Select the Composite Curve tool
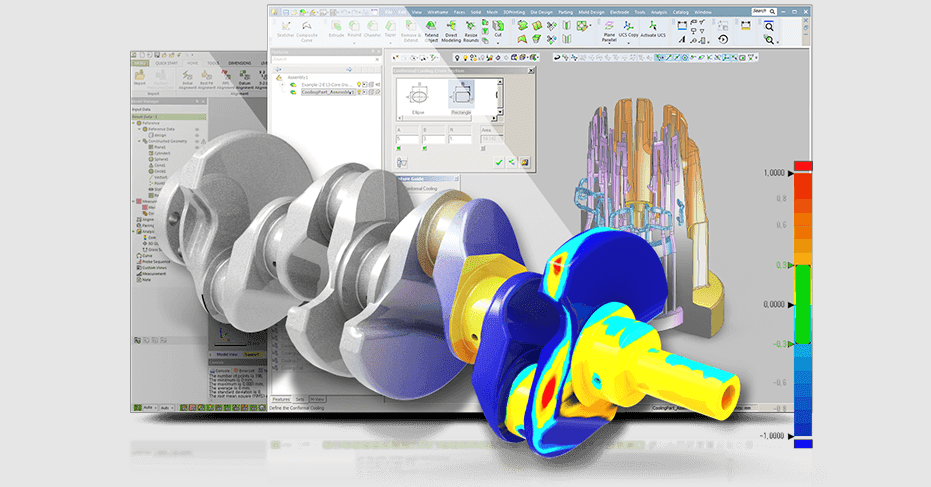The height and width of the screenshot is (487, 931). 307,30
